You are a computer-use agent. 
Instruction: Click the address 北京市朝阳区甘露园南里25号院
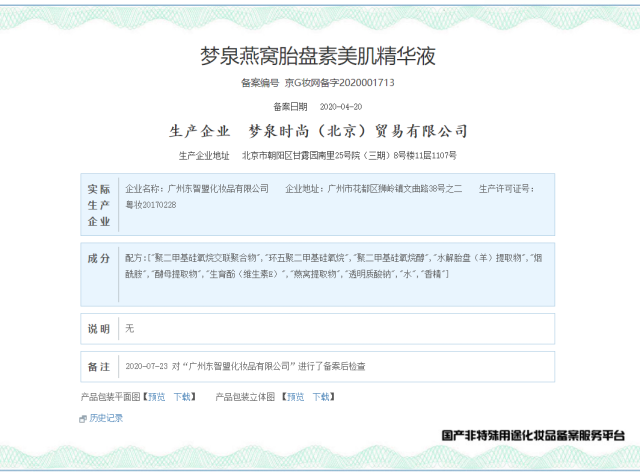(301, 155)
